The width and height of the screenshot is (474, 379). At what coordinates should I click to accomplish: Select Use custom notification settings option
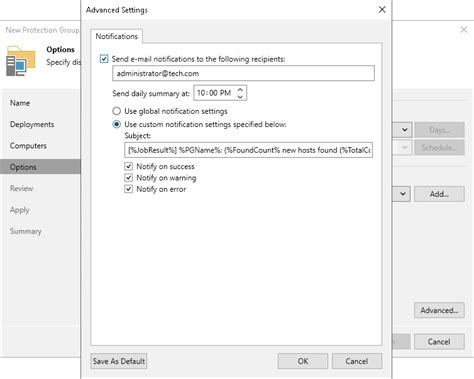pos(116,124)
